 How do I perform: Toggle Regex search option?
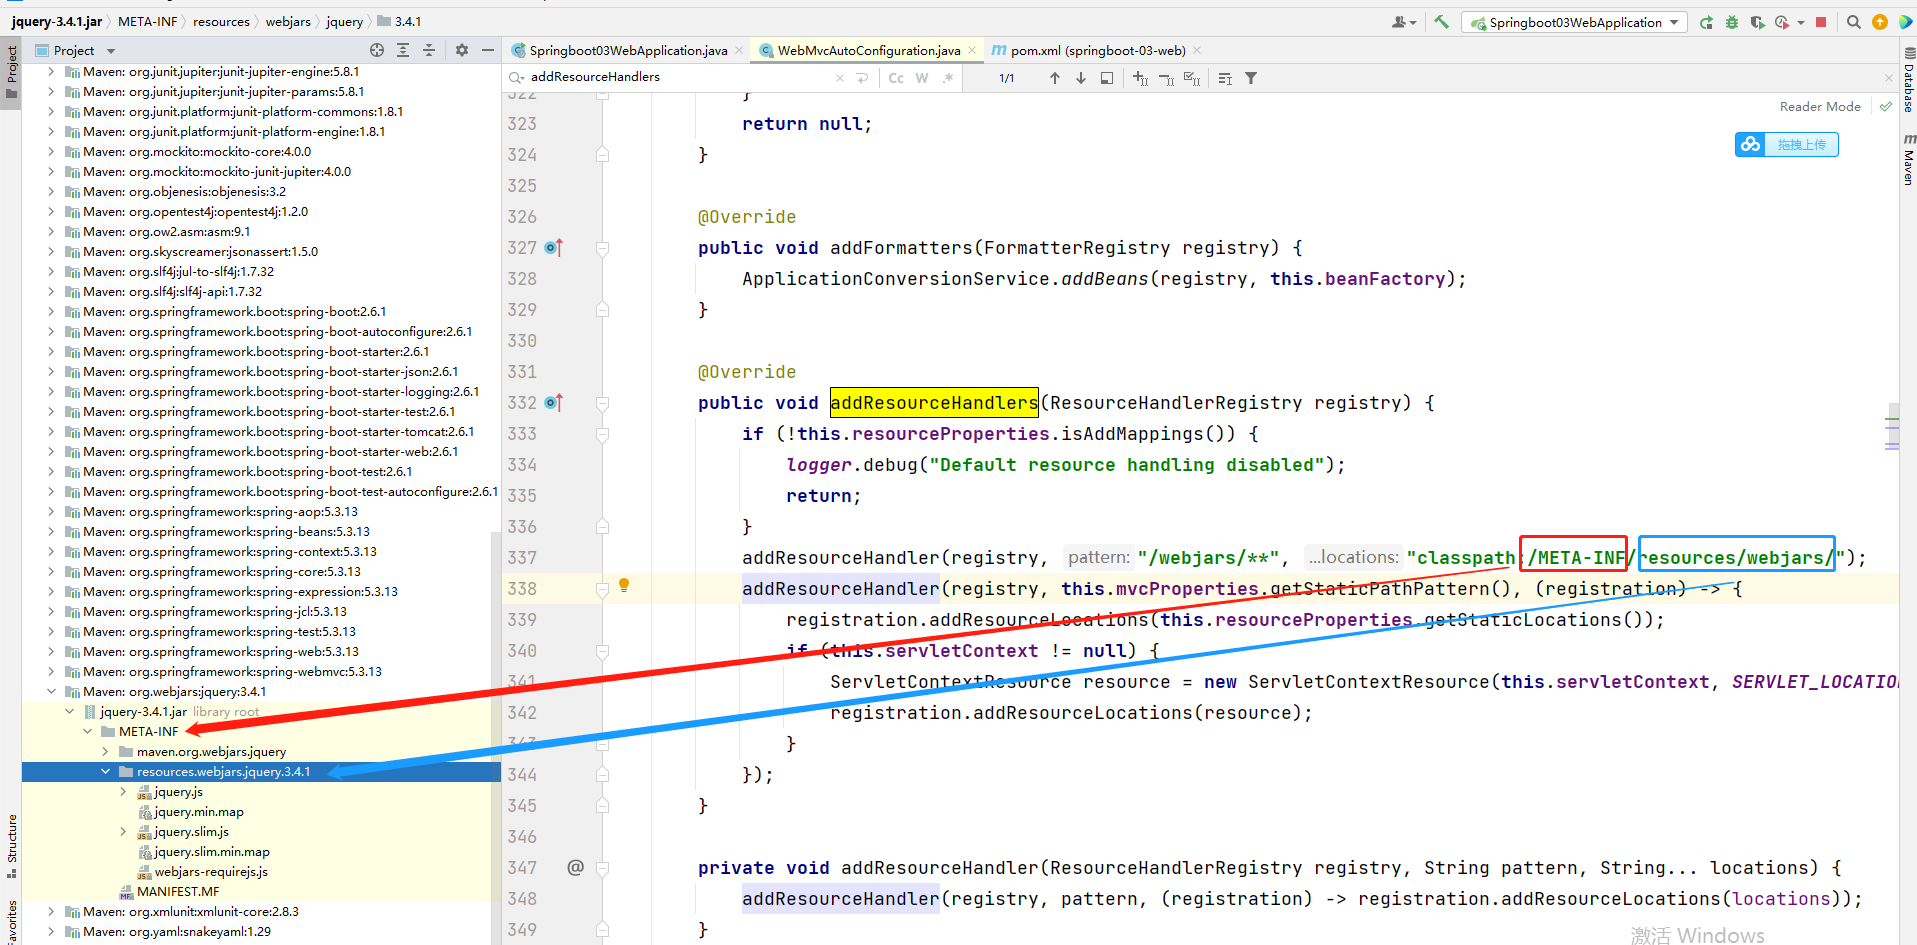[x=948, y=78]
